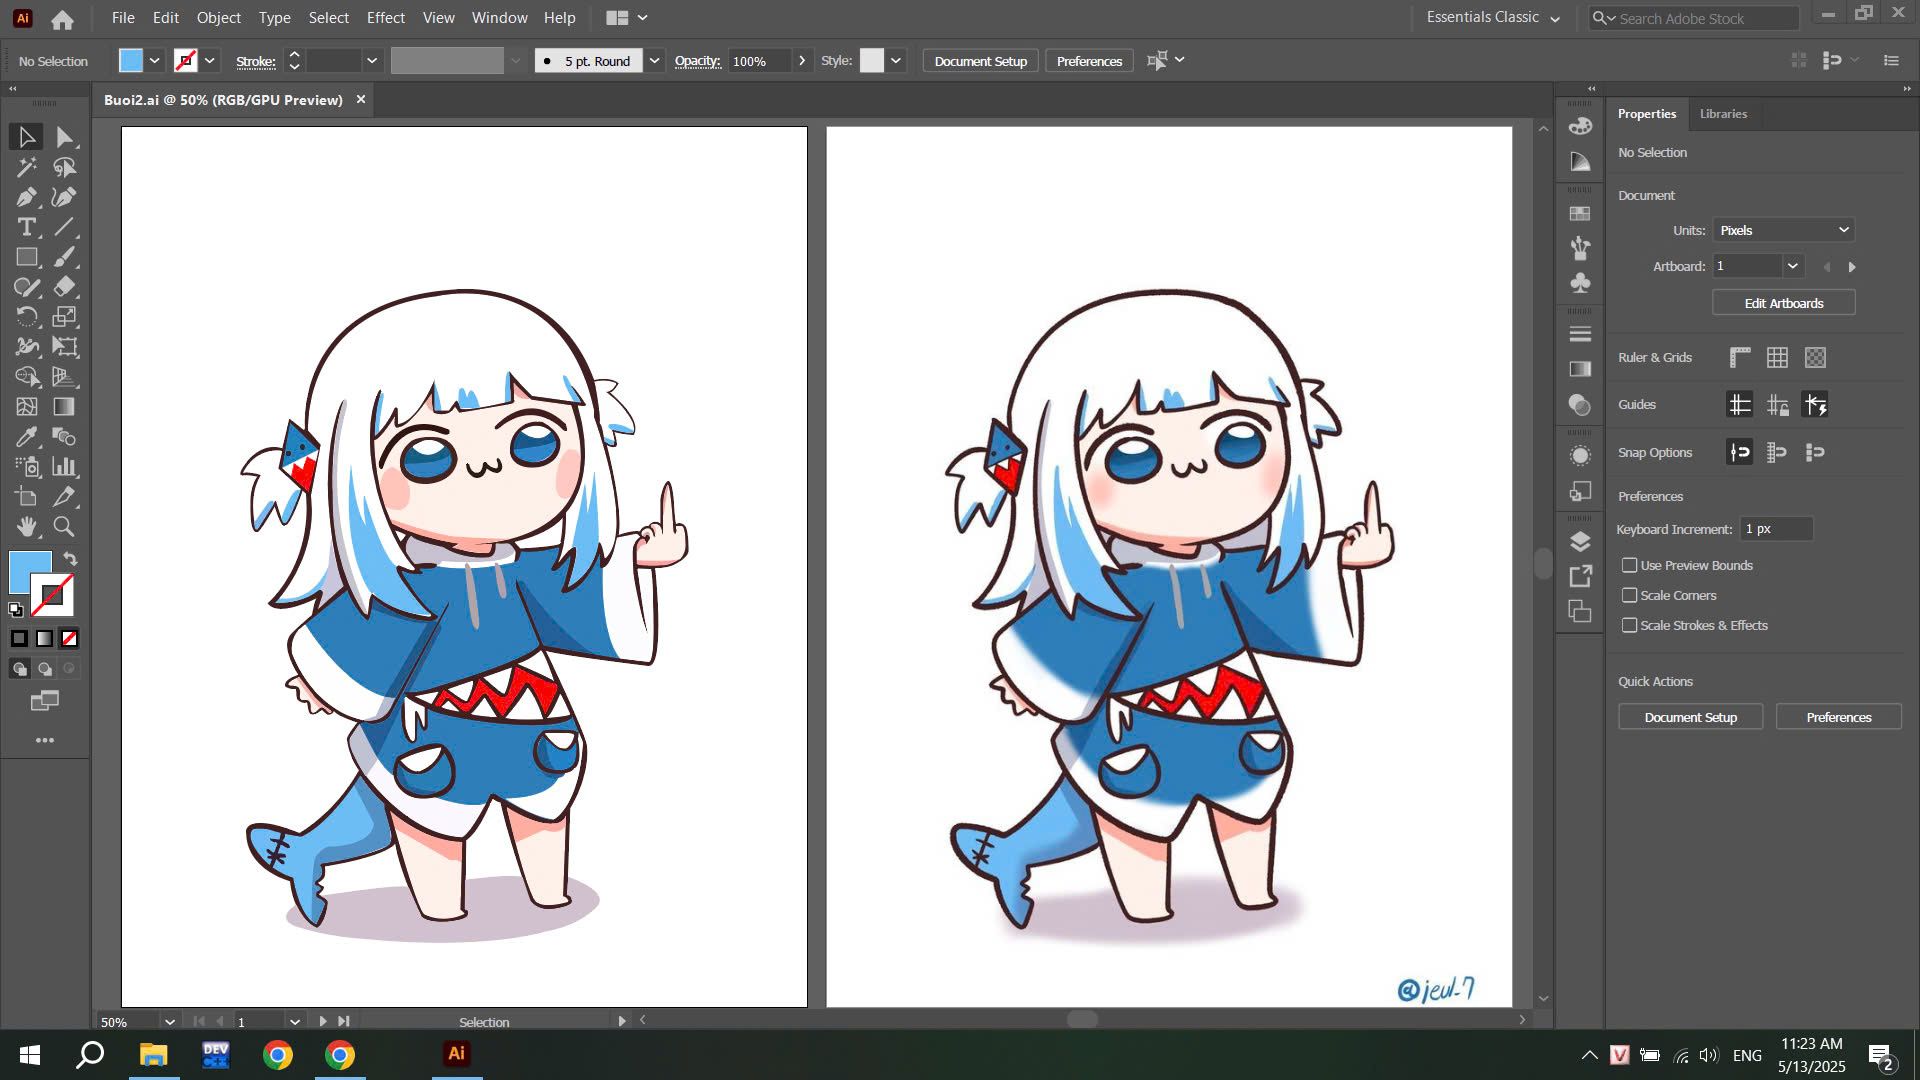1920x1080 pixels.
Task: Toggle Show Rulers button
Action: click(x=1740, y=357)
